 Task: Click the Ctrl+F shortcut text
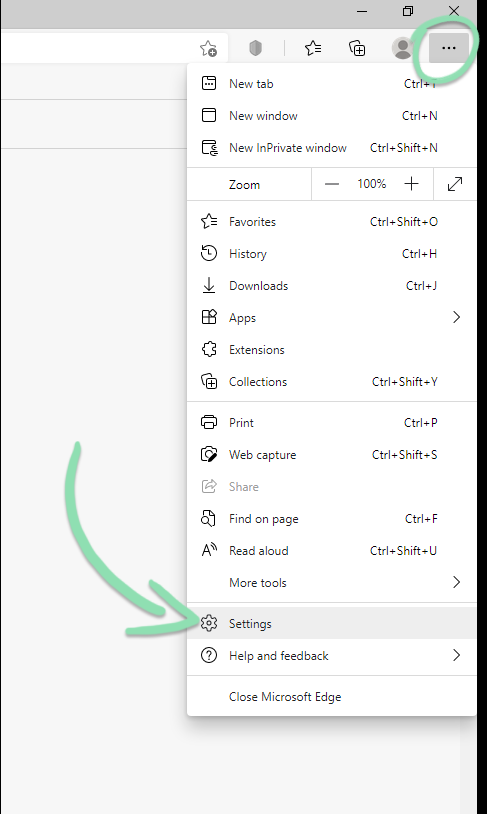click(x=421, y=519)
